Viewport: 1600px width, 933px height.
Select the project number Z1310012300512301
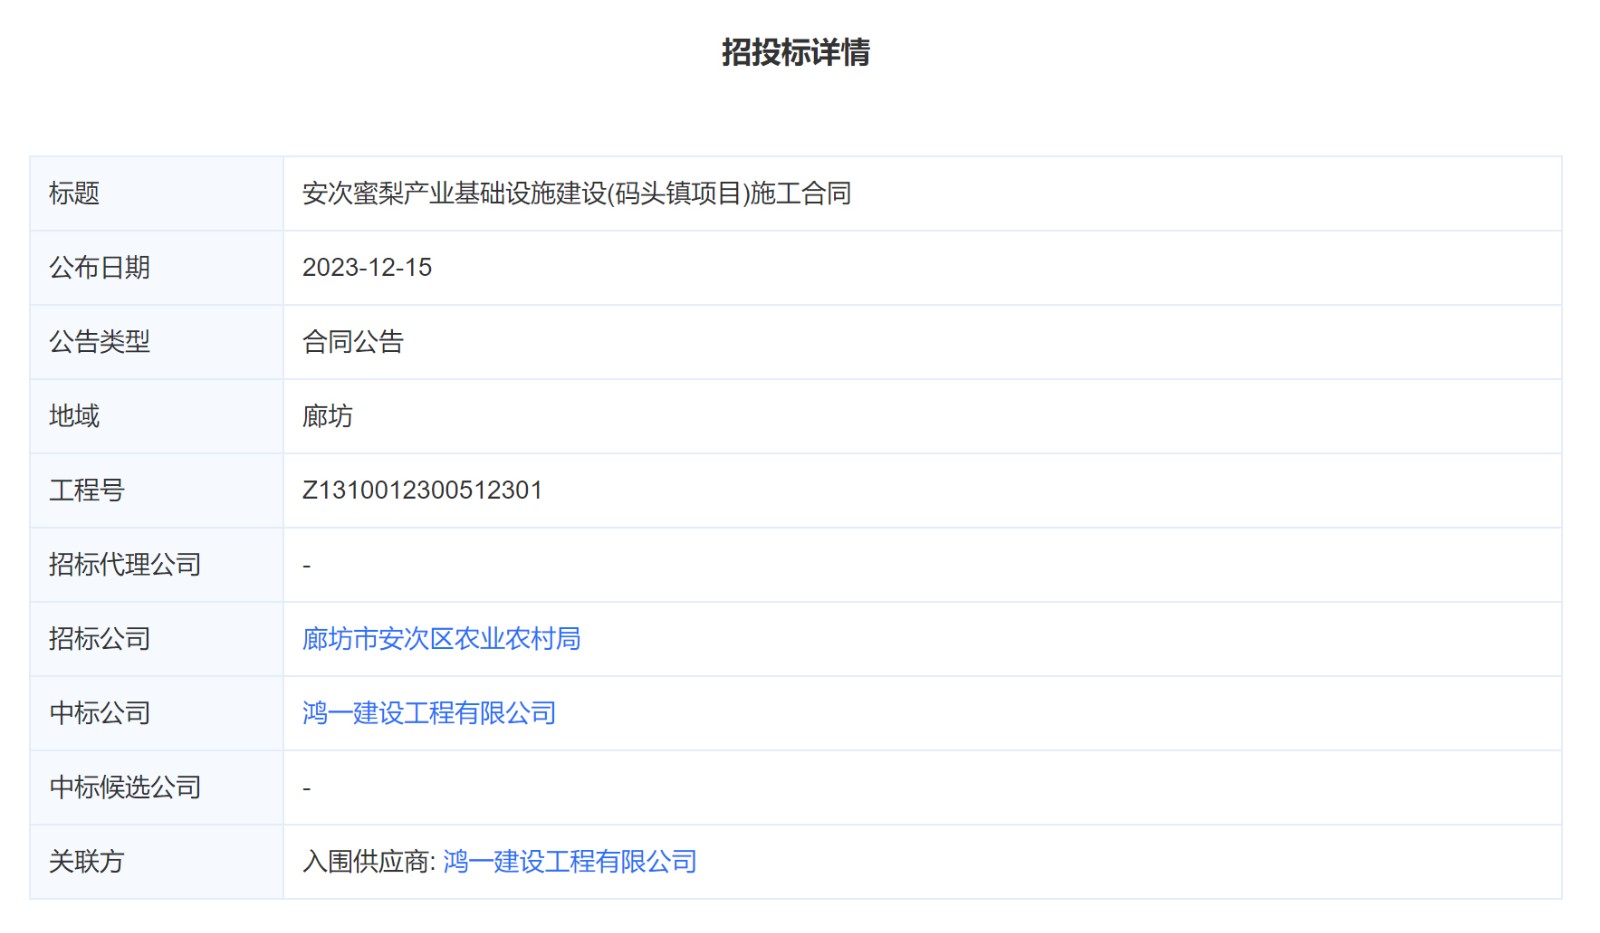422,490
